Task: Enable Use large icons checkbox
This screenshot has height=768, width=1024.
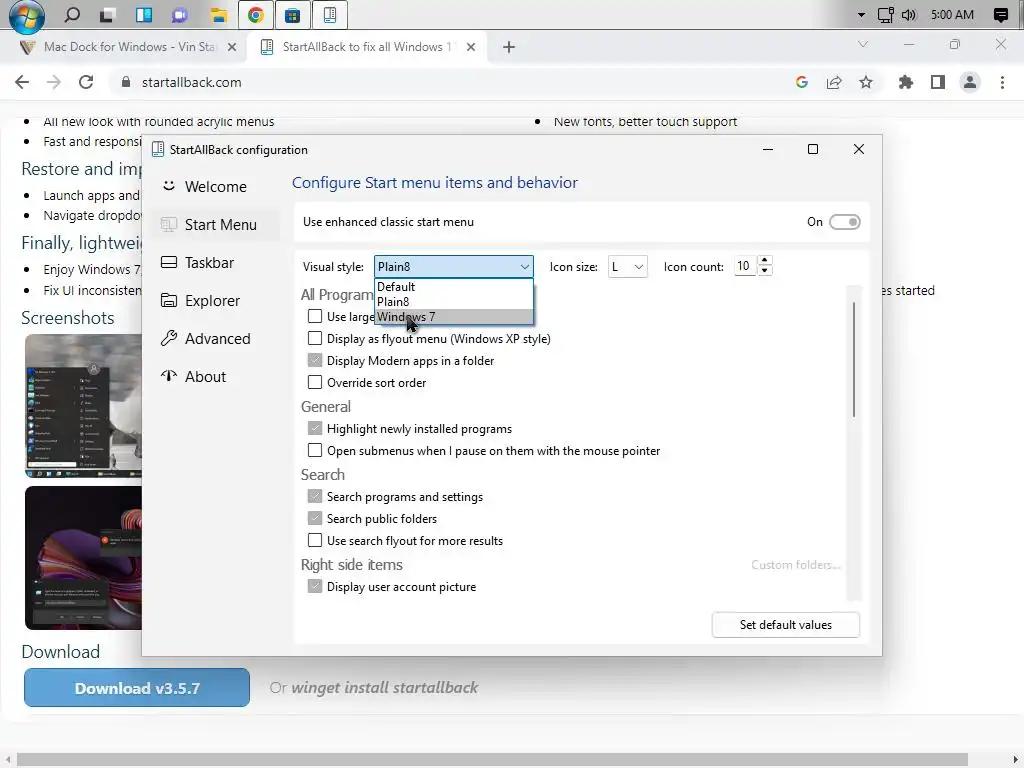Action: (315, 316)
